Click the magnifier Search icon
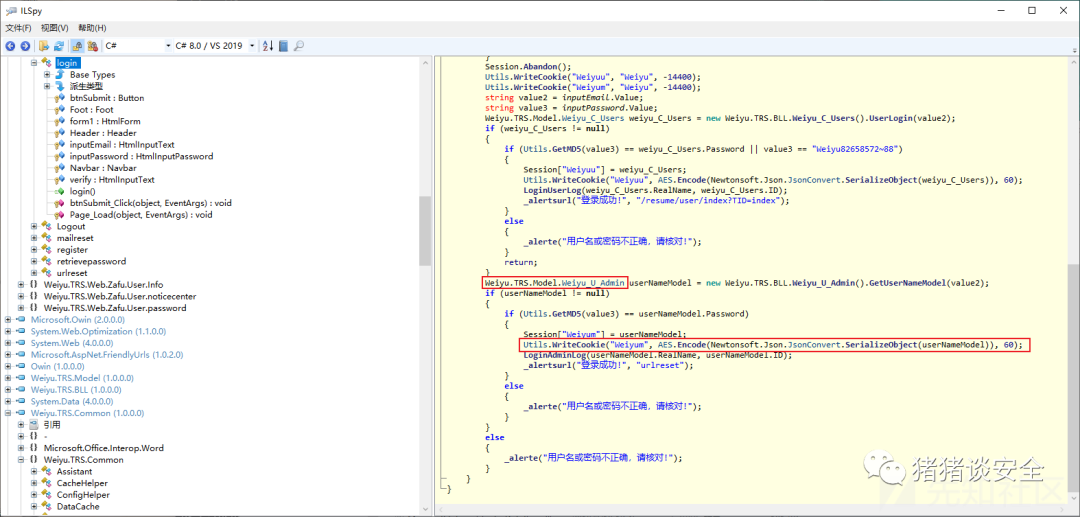The height and width of the screenshot is (517, 1080). 299,46
